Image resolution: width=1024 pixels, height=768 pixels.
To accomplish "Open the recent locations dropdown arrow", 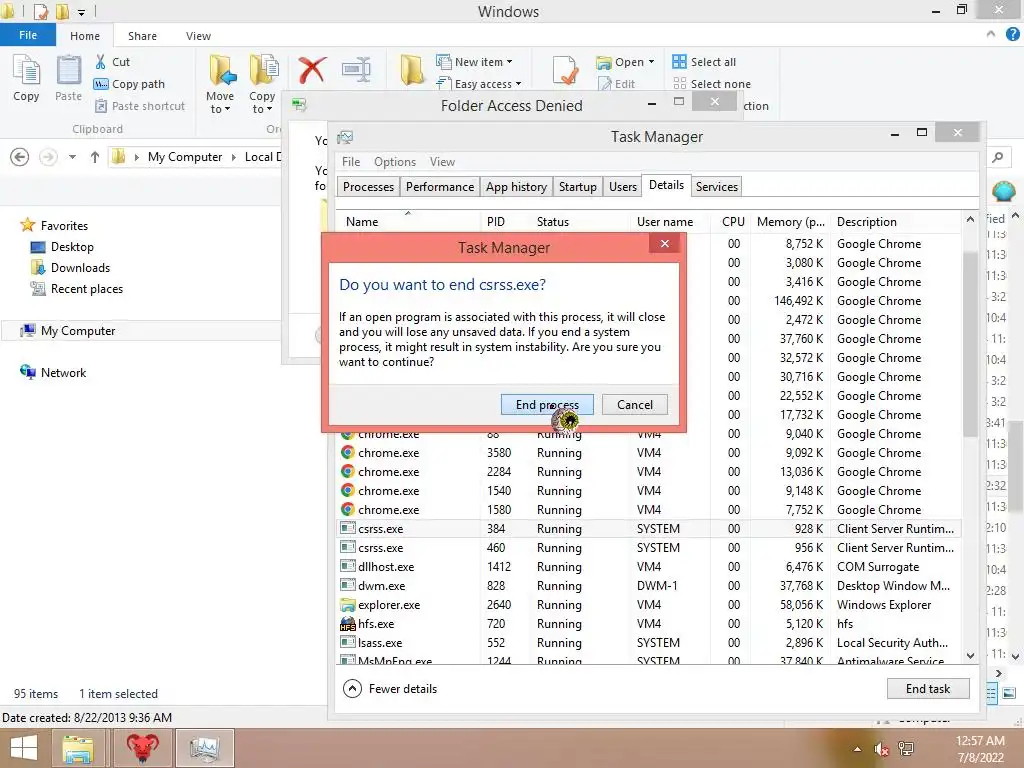I will (72, 157).
